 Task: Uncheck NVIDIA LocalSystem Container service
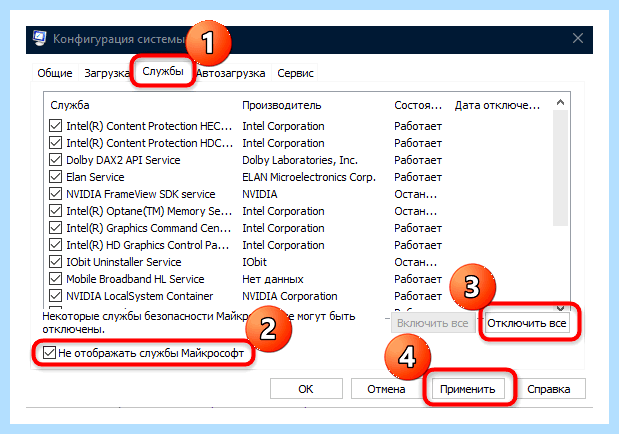click(55, 296)
